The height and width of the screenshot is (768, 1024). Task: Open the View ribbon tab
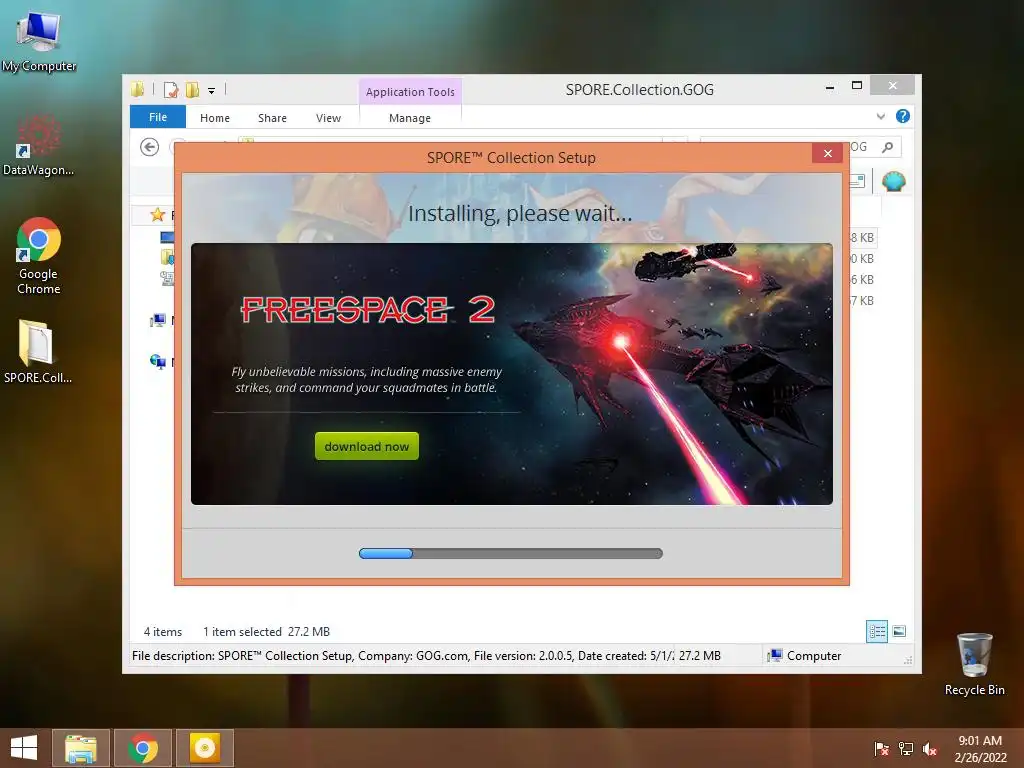328,118
